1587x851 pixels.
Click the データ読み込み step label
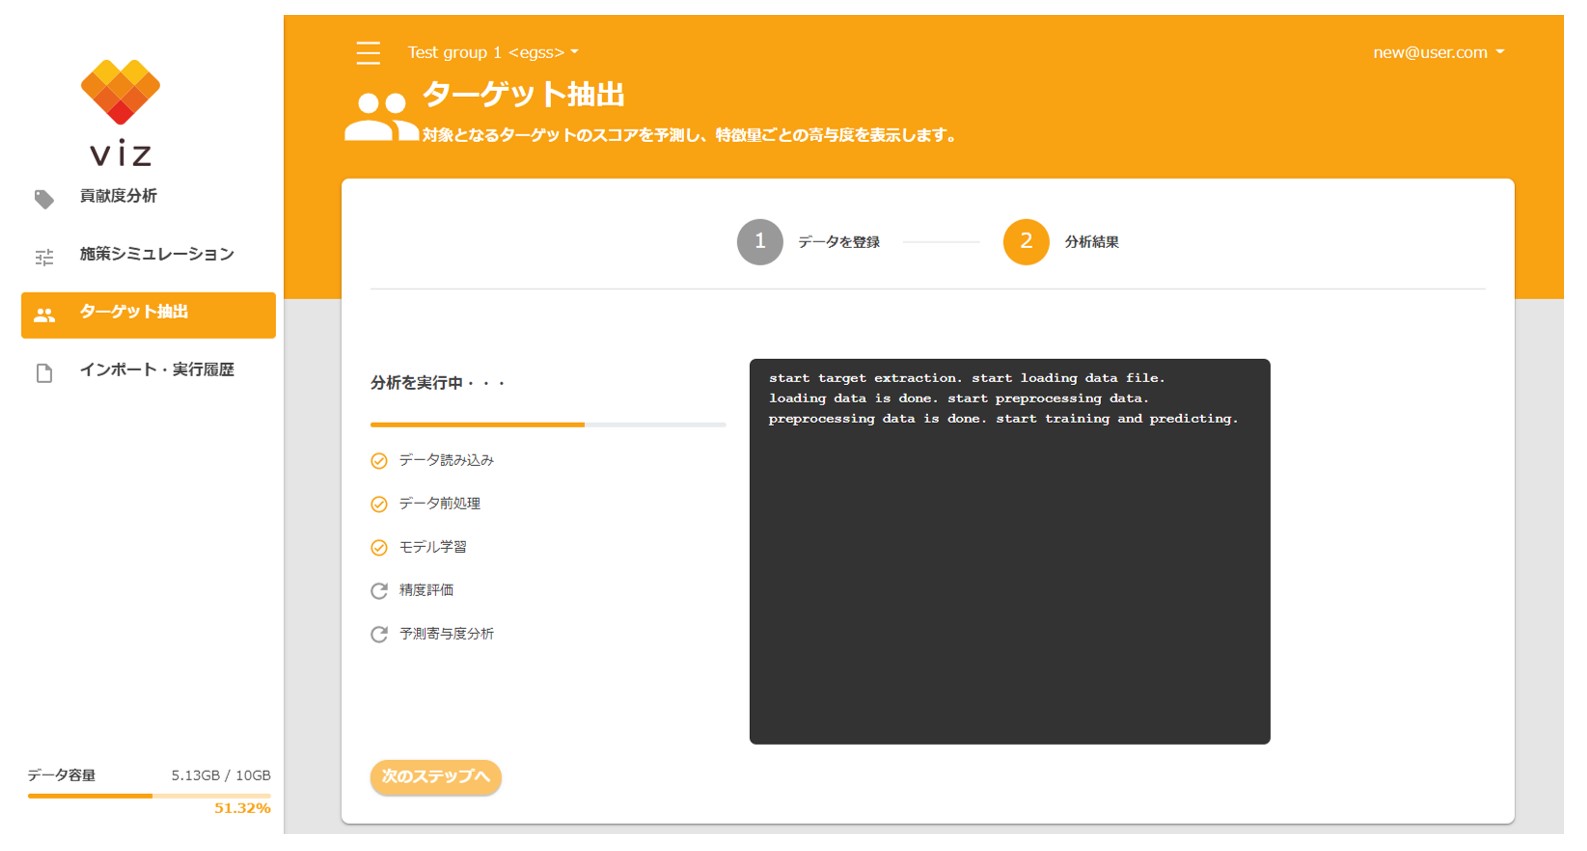[447, 461]
